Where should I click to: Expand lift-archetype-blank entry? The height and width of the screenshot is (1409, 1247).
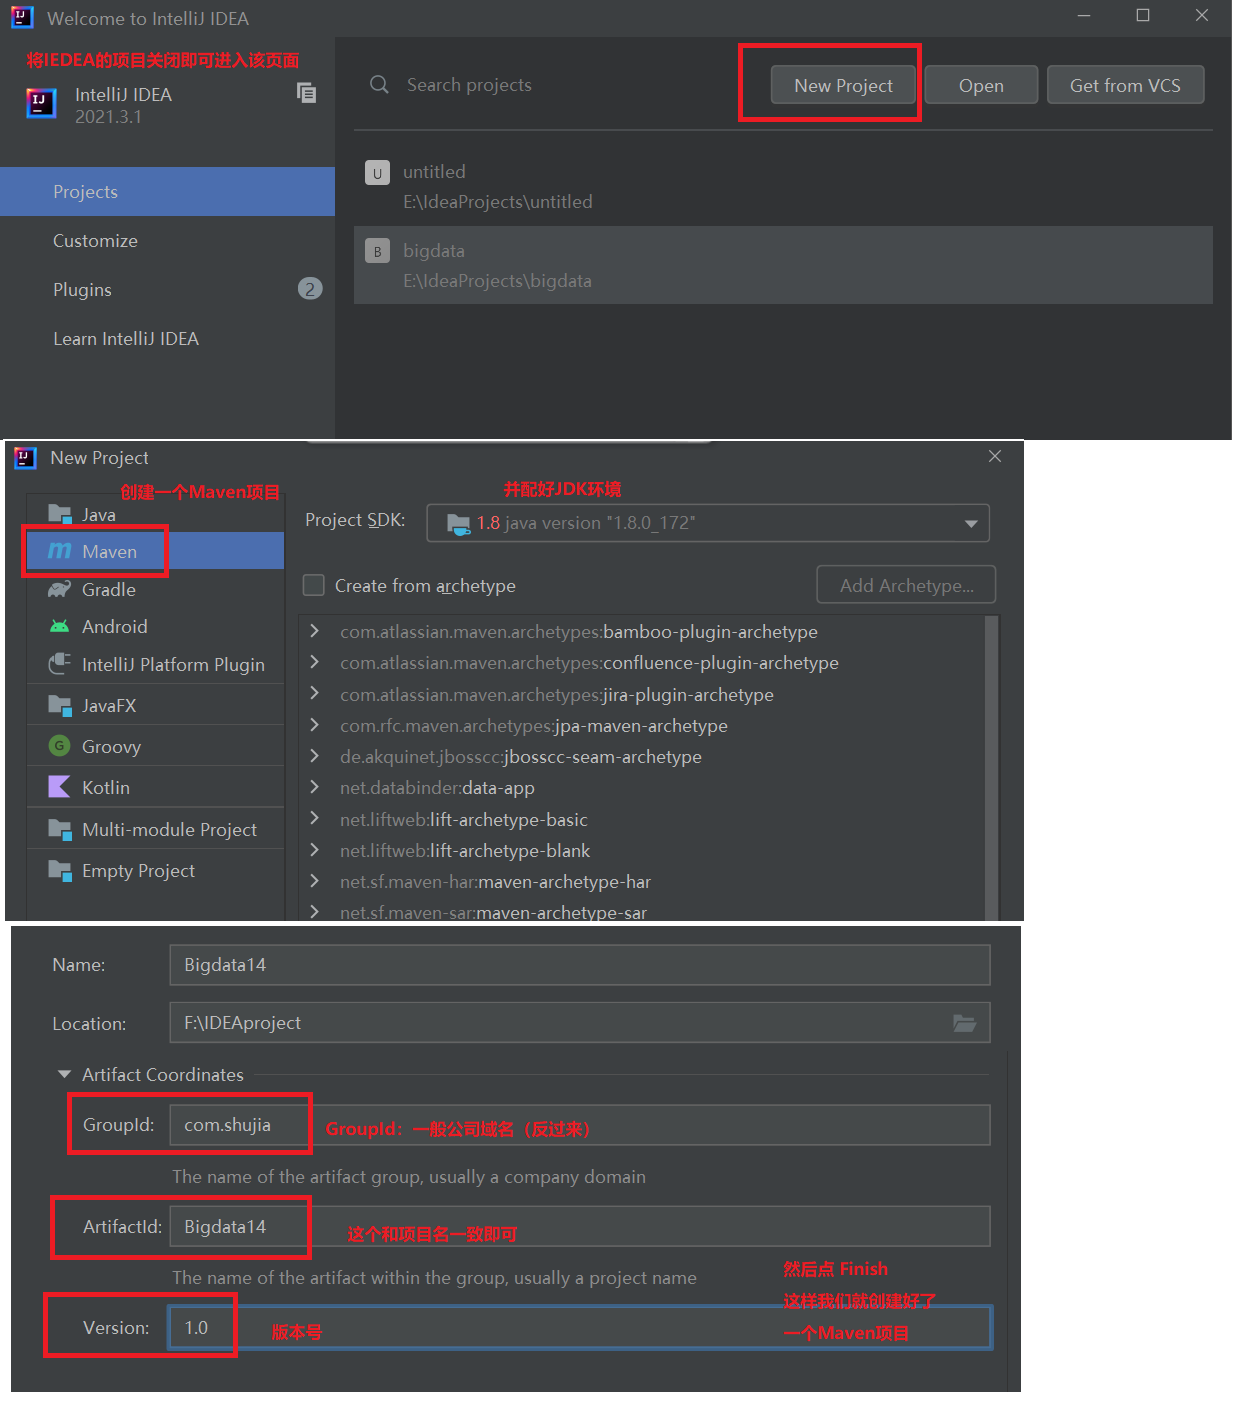(x=315, y=849)
